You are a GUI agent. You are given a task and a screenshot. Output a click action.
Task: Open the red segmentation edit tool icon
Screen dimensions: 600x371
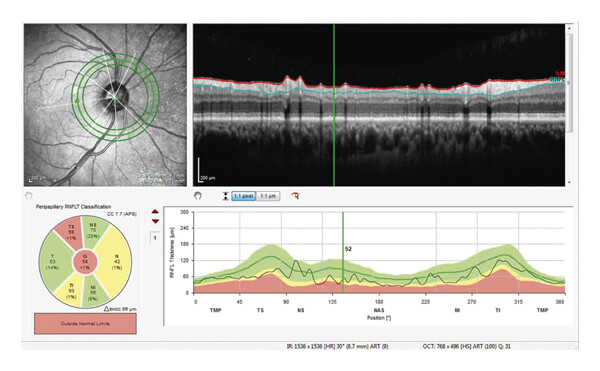point(295,196)
